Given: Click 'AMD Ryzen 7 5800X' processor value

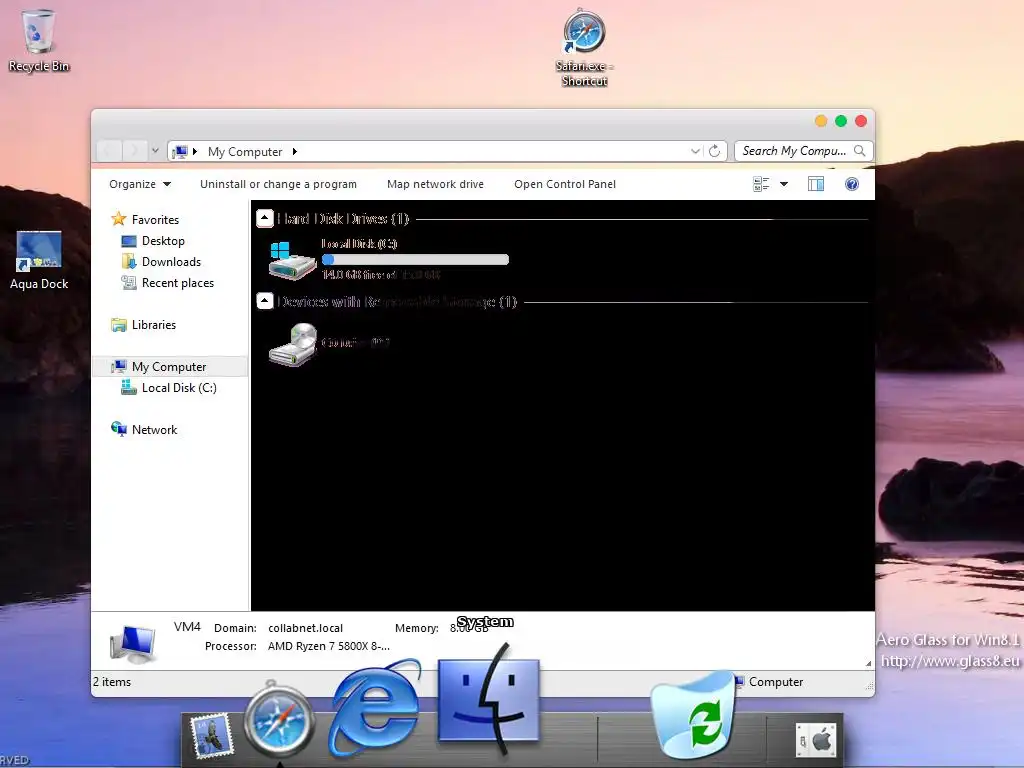Looking at the screenshot, I should pyautogui.click(x=328, y=647).
